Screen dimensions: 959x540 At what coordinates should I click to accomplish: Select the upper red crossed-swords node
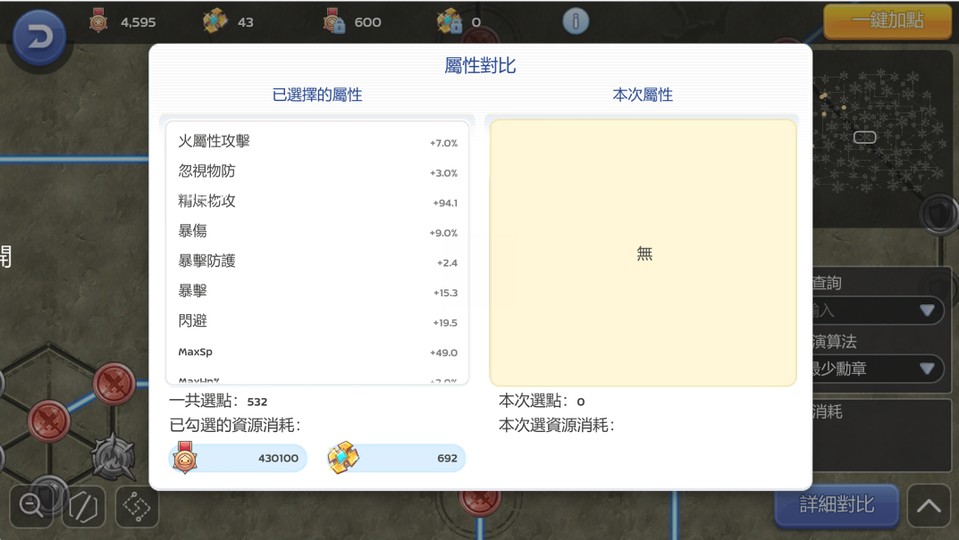(x=114, y=384)
